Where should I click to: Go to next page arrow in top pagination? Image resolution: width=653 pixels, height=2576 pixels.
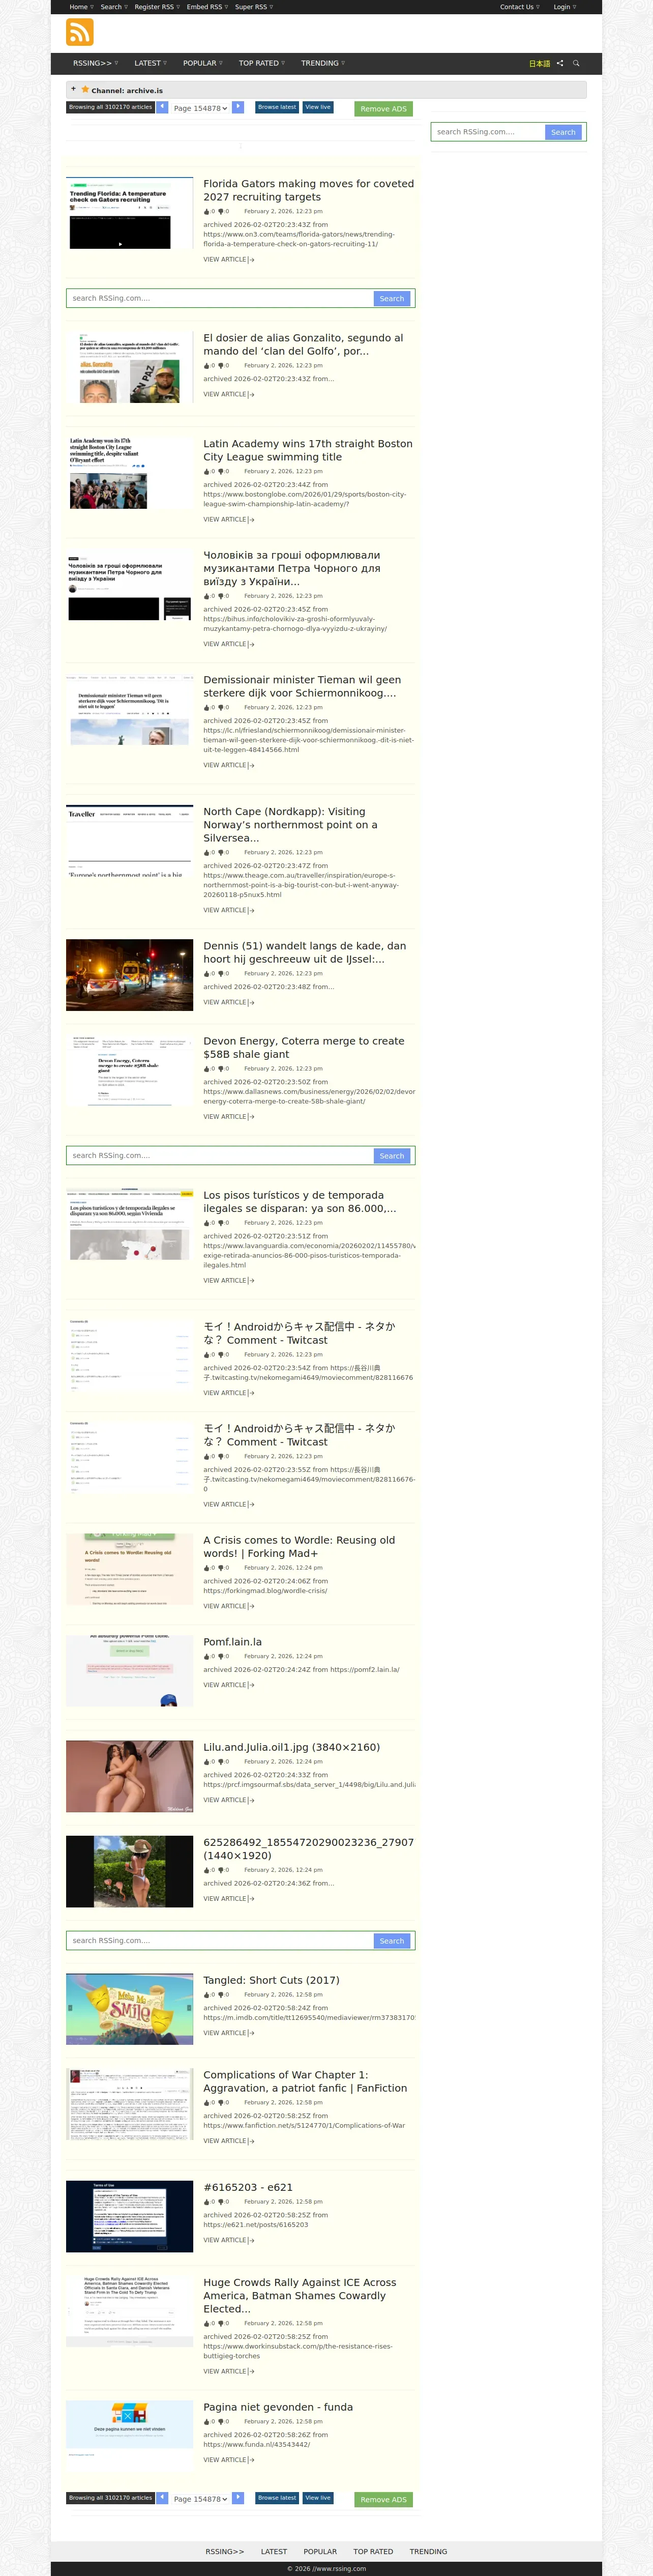click(x=238, y=107)
